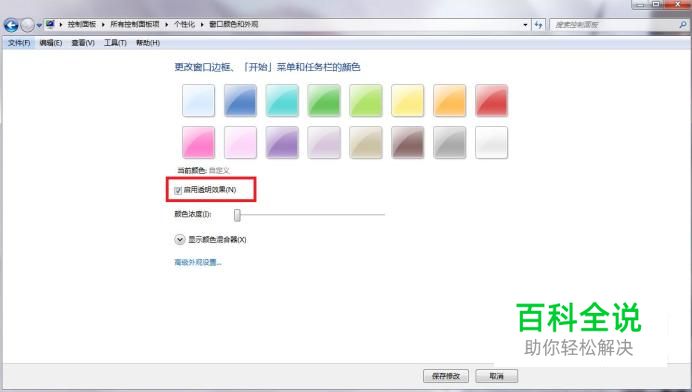Choose the brown chocolate color swatch
Image resolution: width=692 pixels, height=392 pixels.
pos(408,142)
